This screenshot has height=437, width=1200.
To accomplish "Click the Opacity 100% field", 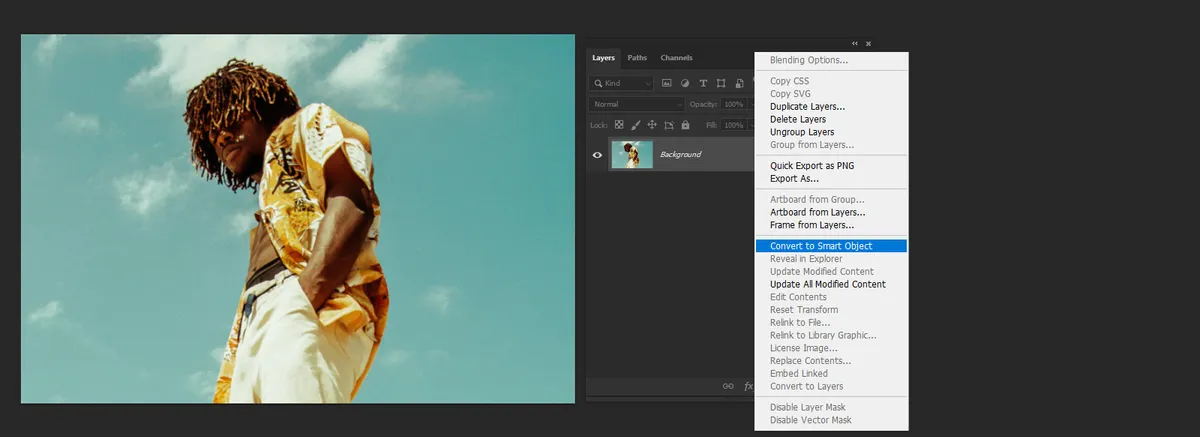I will [734, 104].
